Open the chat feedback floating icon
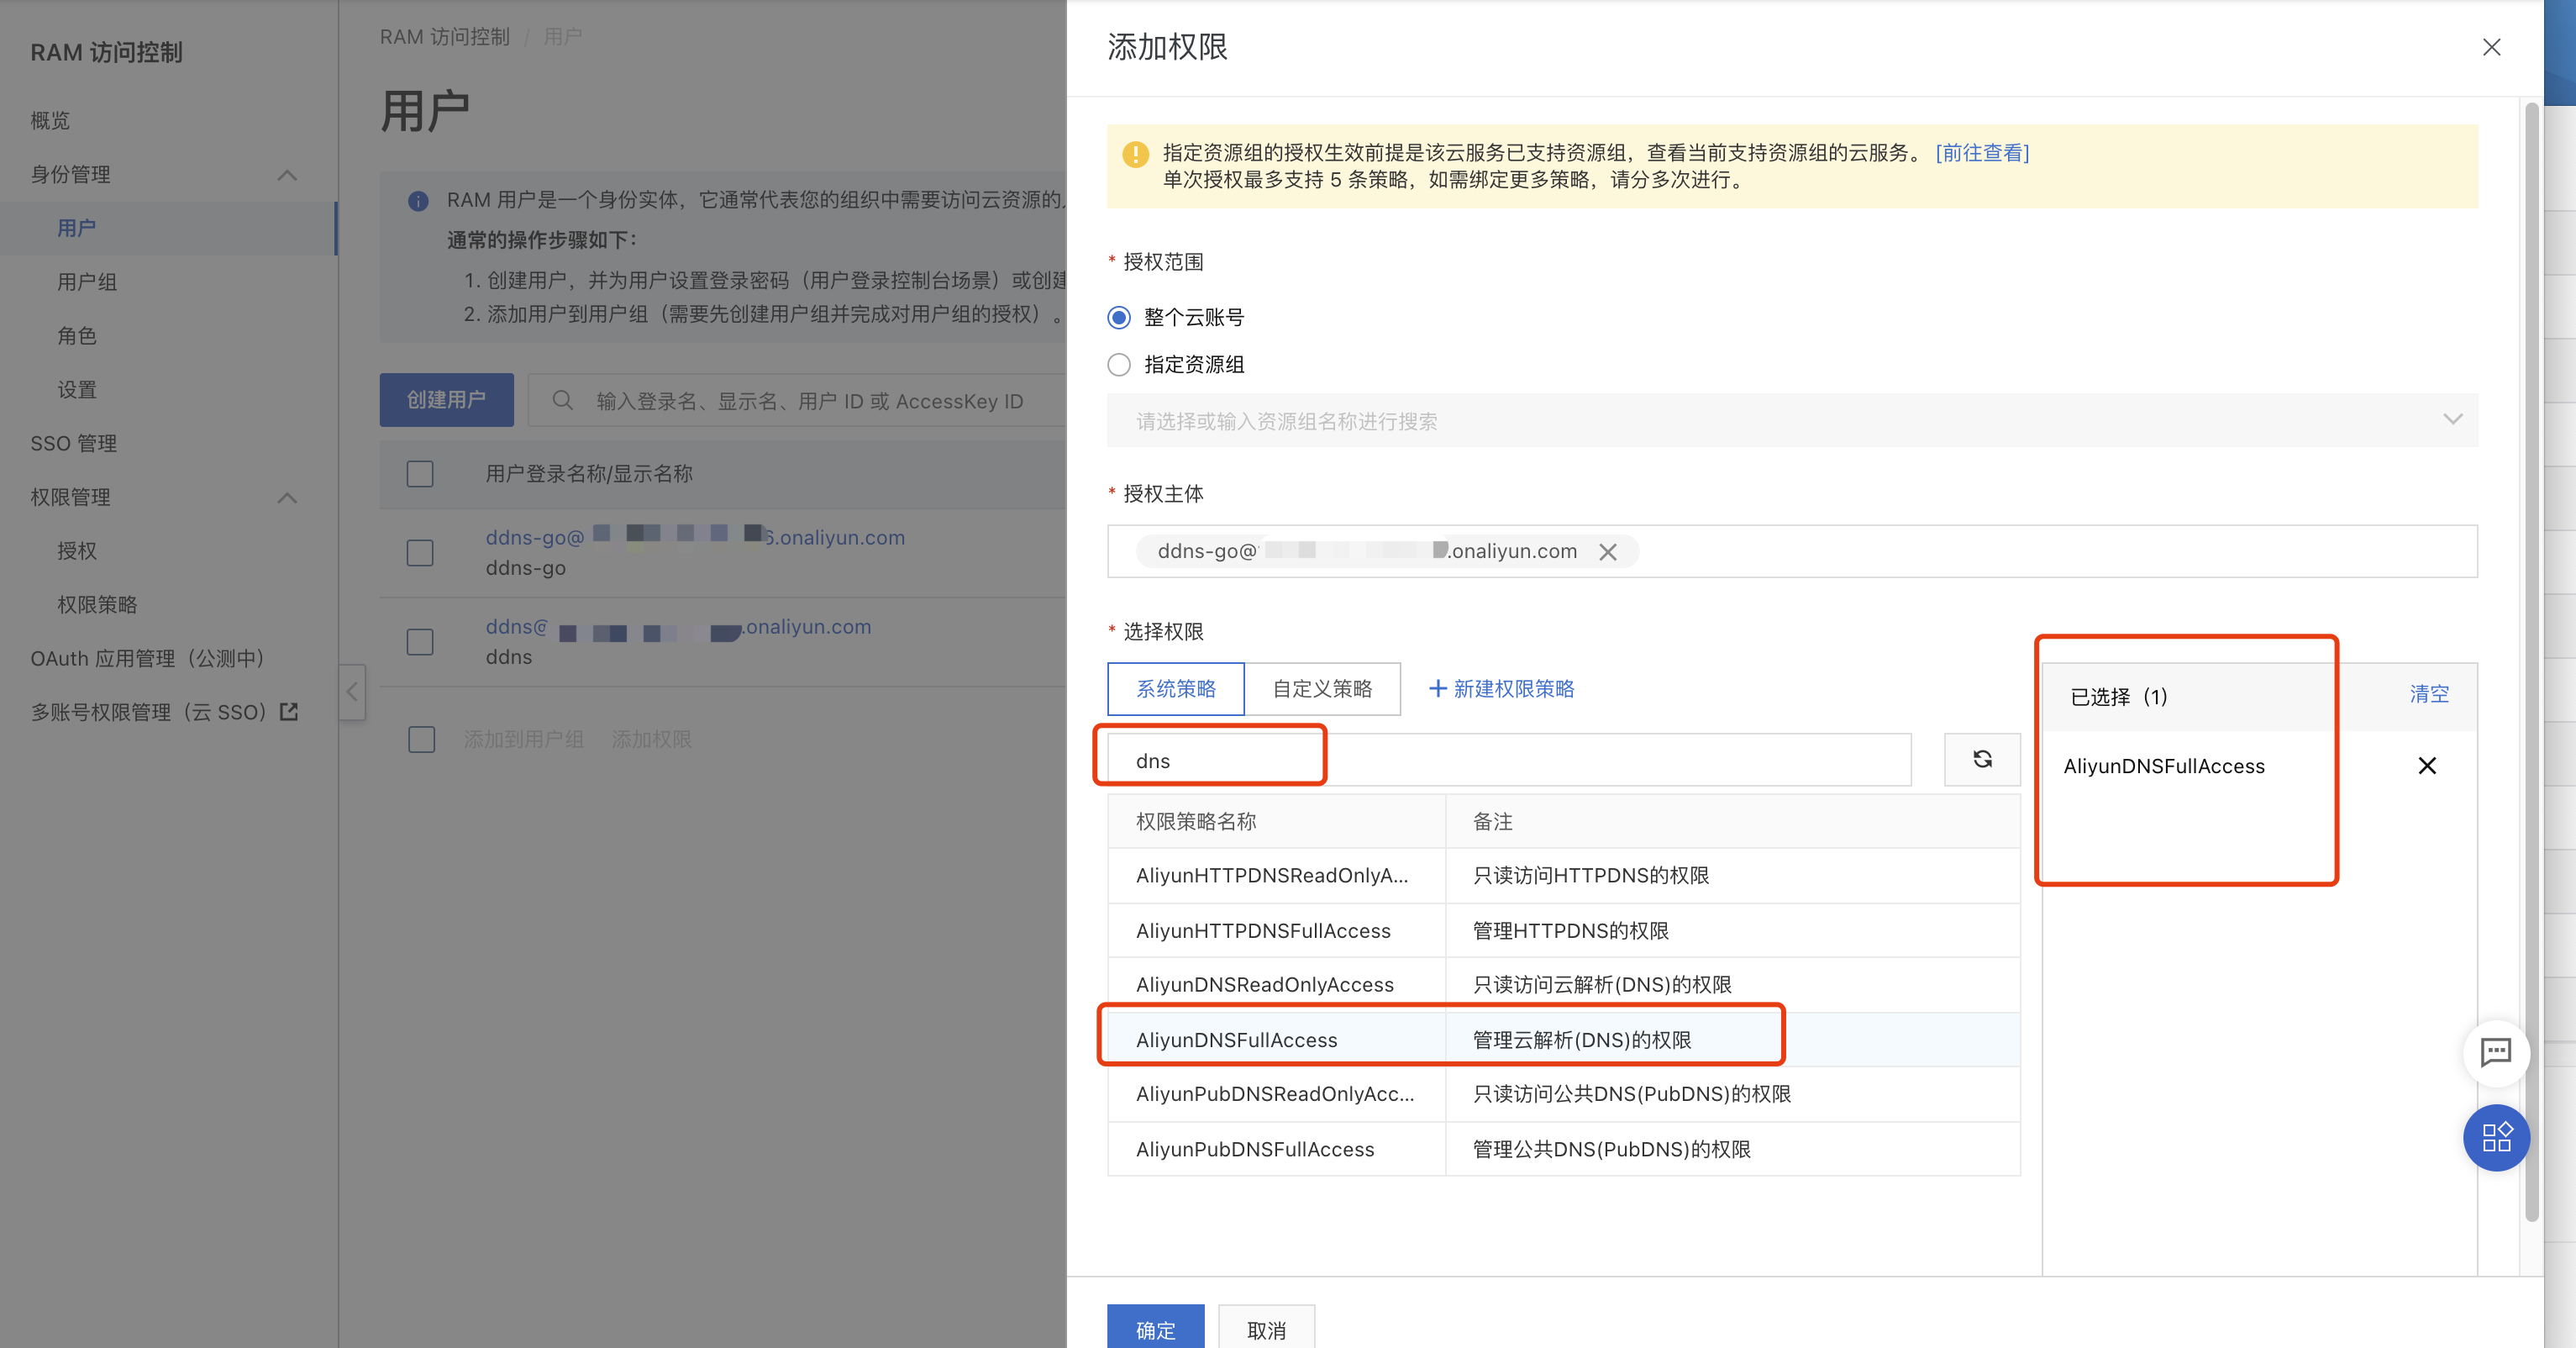 [2496, 1052]
